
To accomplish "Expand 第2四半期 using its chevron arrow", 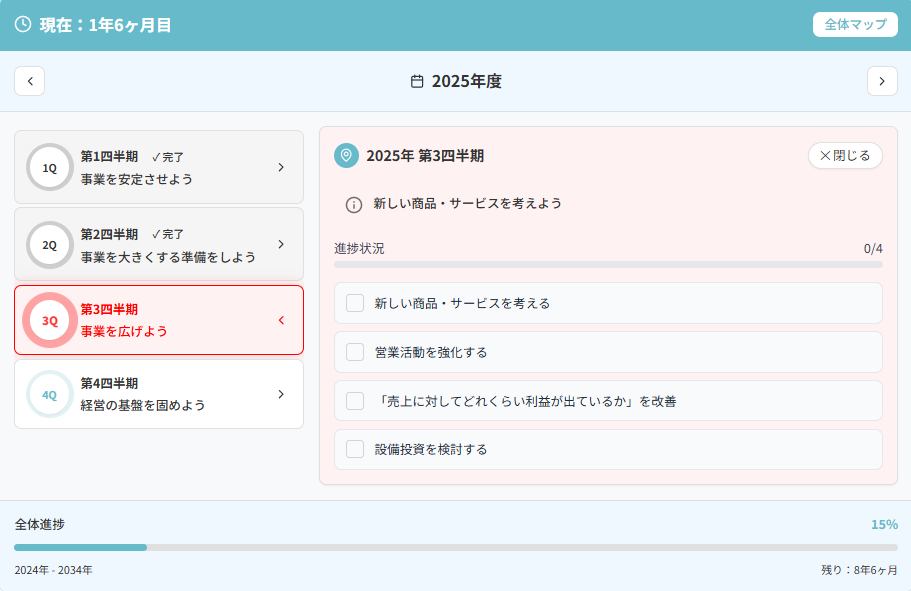I will [281, 244].
